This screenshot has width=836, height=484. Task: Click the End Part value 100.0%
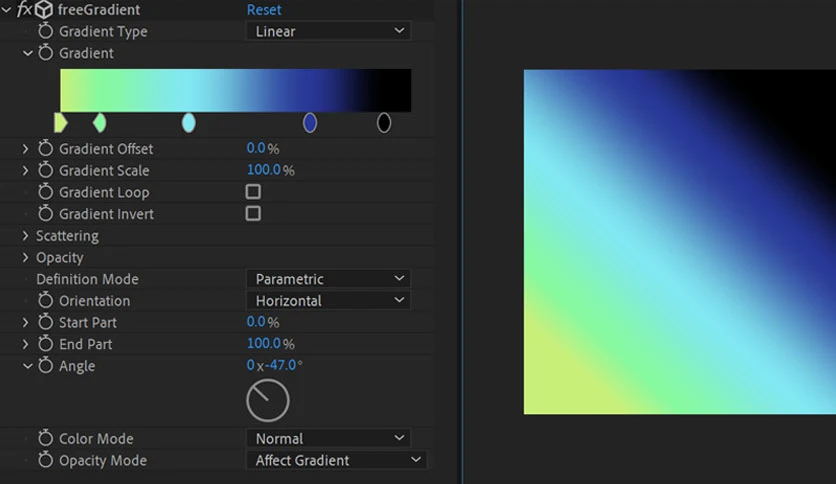(270, 344)
